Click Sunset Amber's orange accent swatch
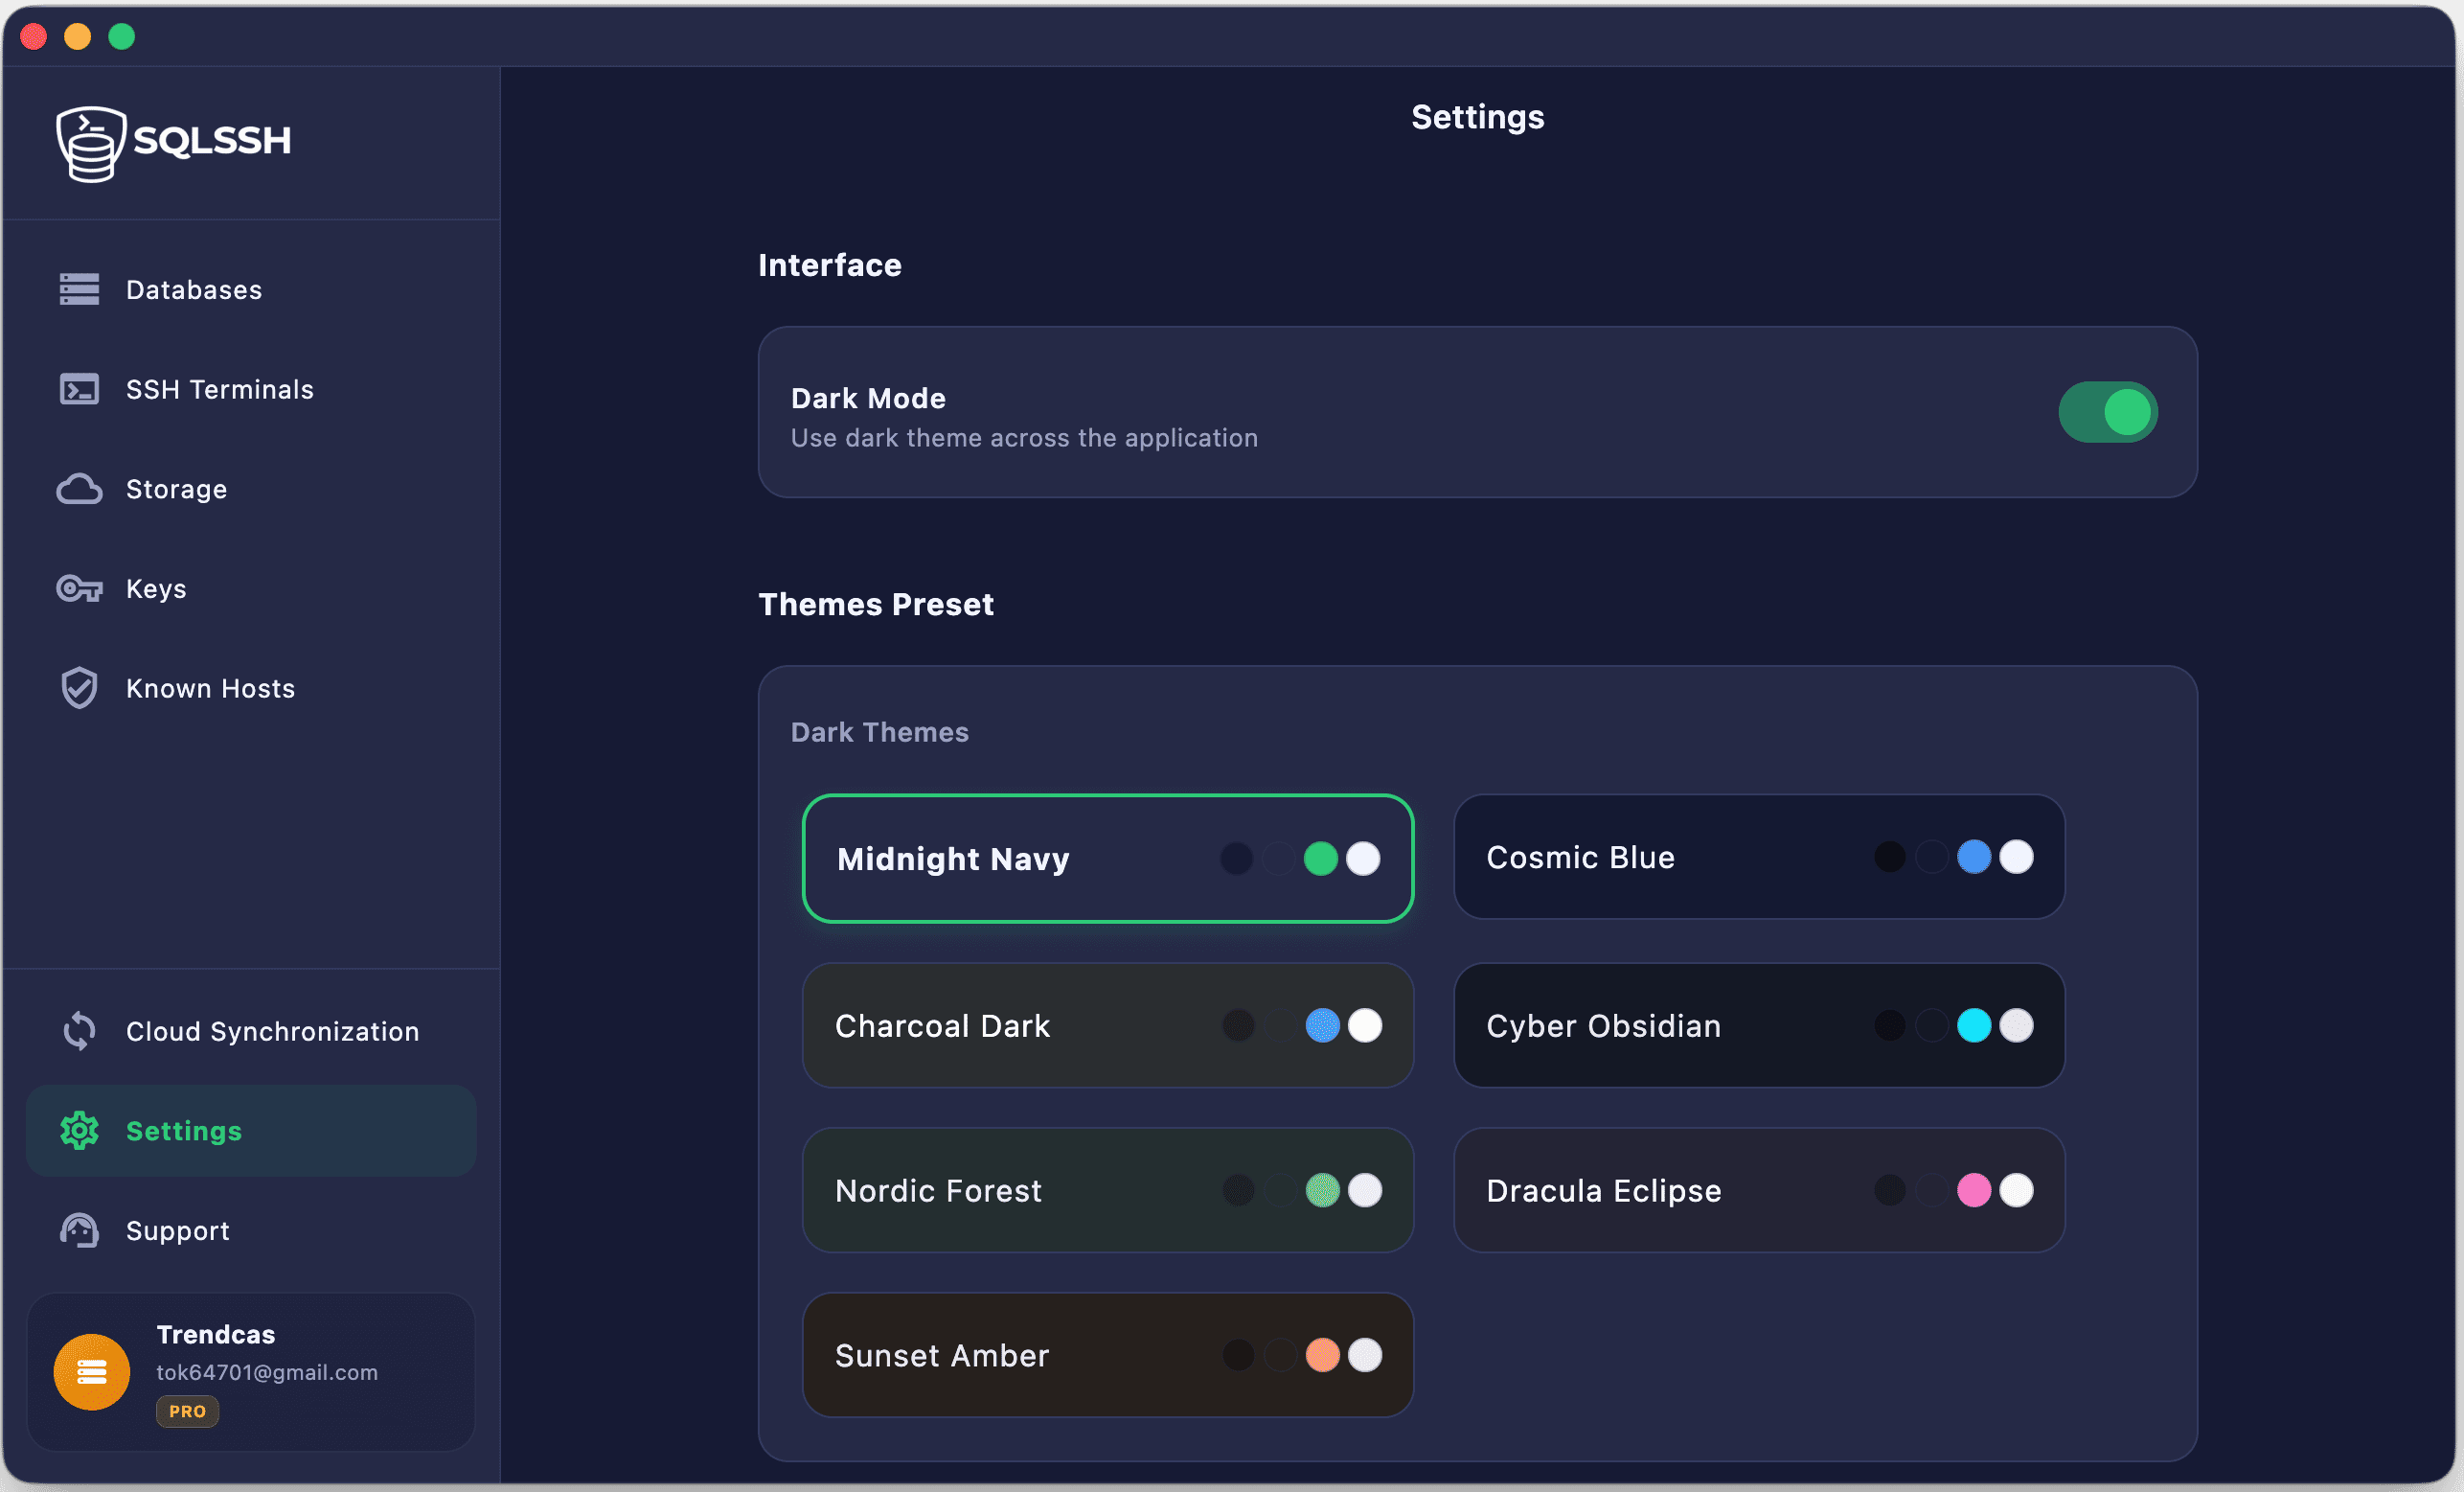The image size is (2464, 1492). (x=1322, y=1355)
